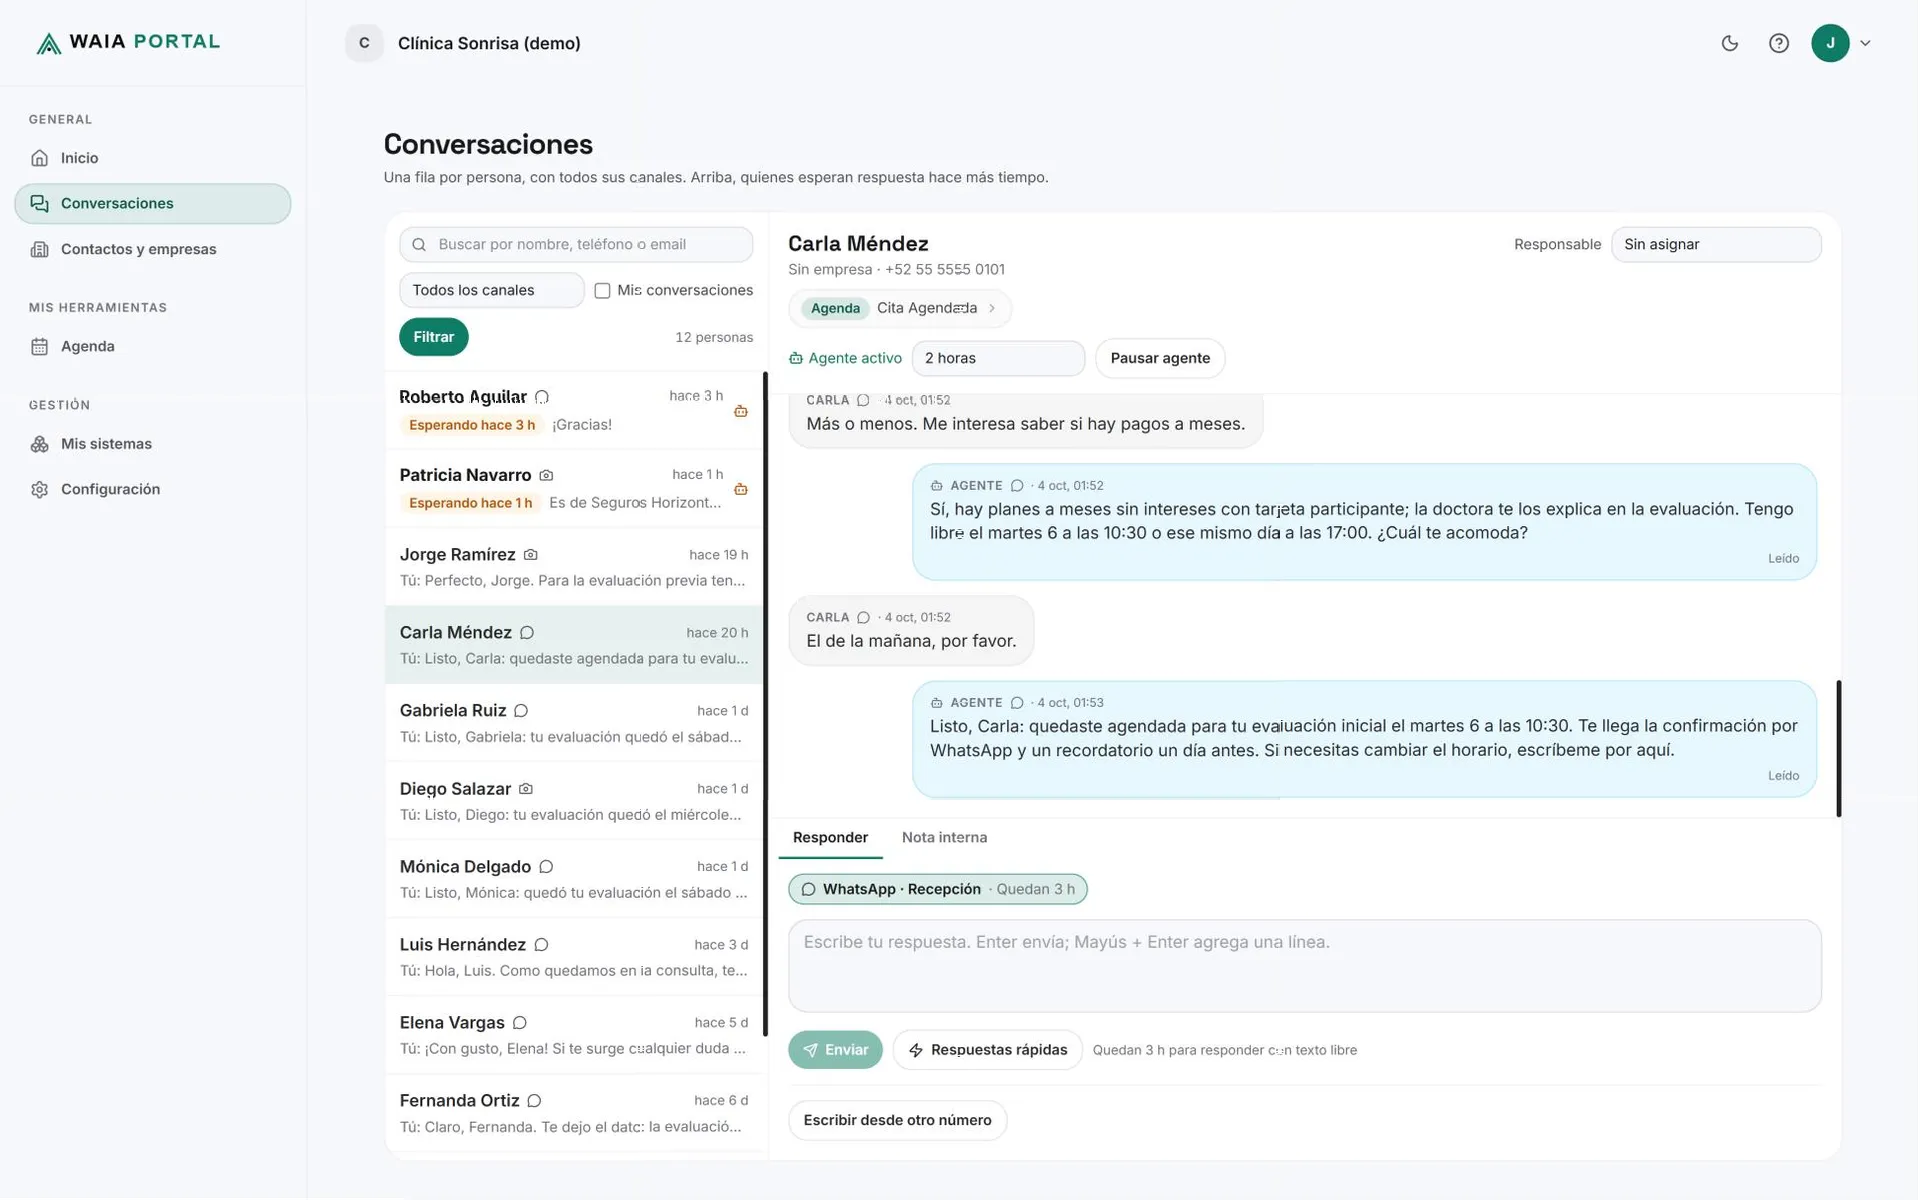
Task: Open Respuestas rápidas quick replies
Action: [987, 1050]
